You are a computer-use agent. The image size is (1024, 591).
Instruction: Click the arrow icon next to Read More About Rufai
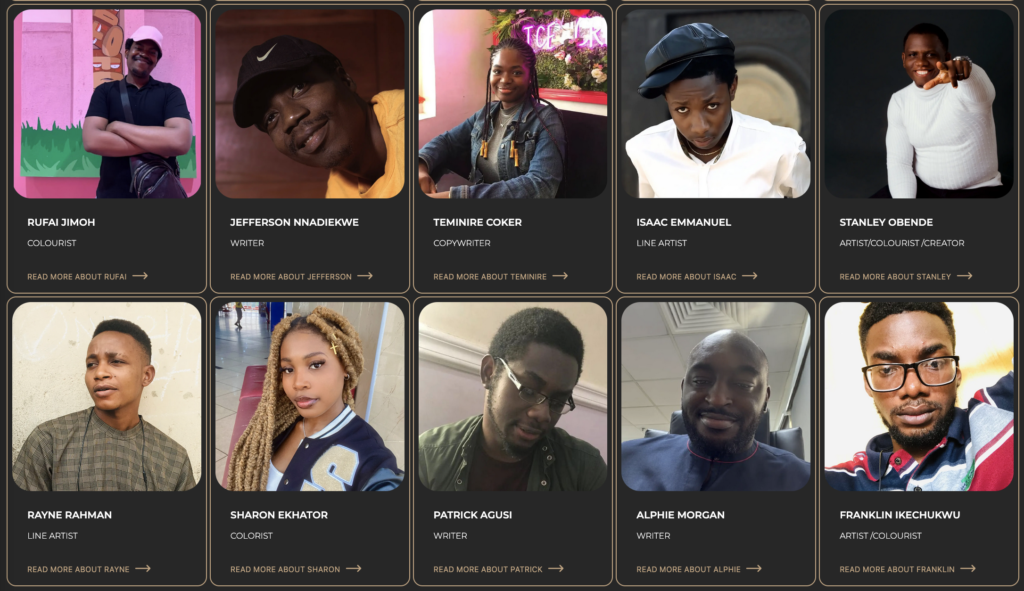140,276
